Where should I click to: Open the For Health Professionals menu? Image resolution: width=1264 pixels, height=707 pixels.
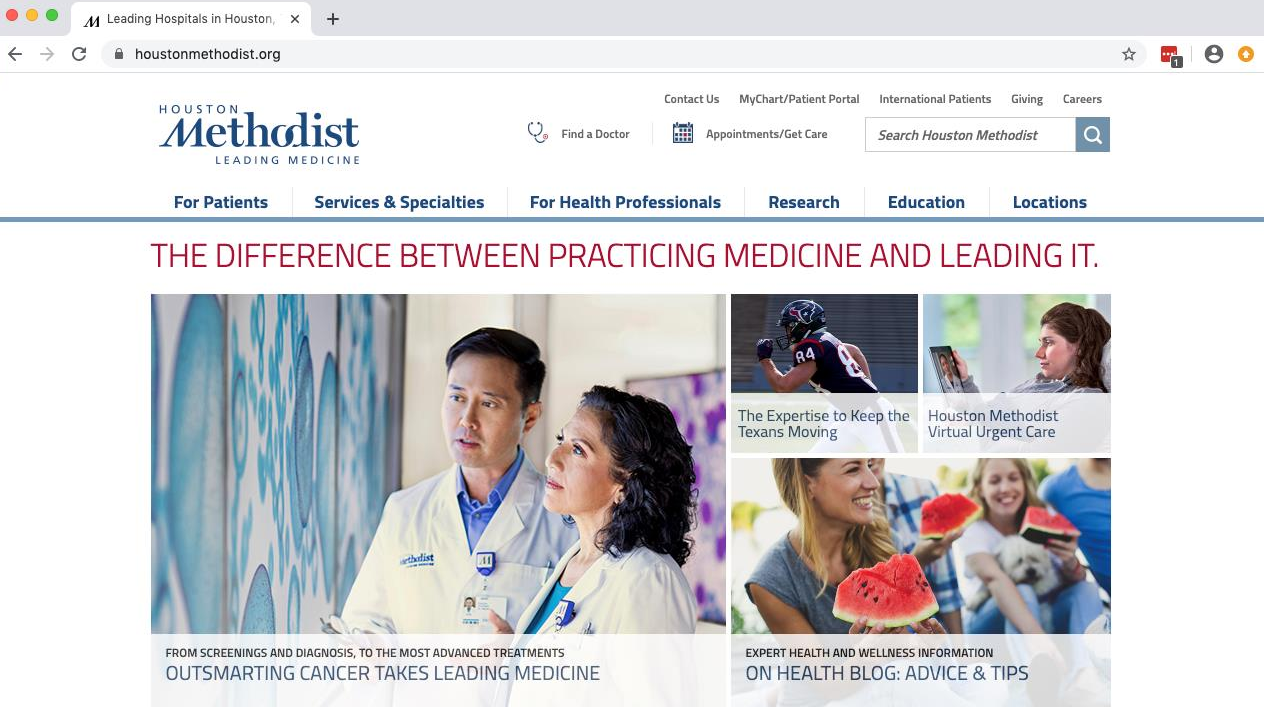[x=625, y=202]
